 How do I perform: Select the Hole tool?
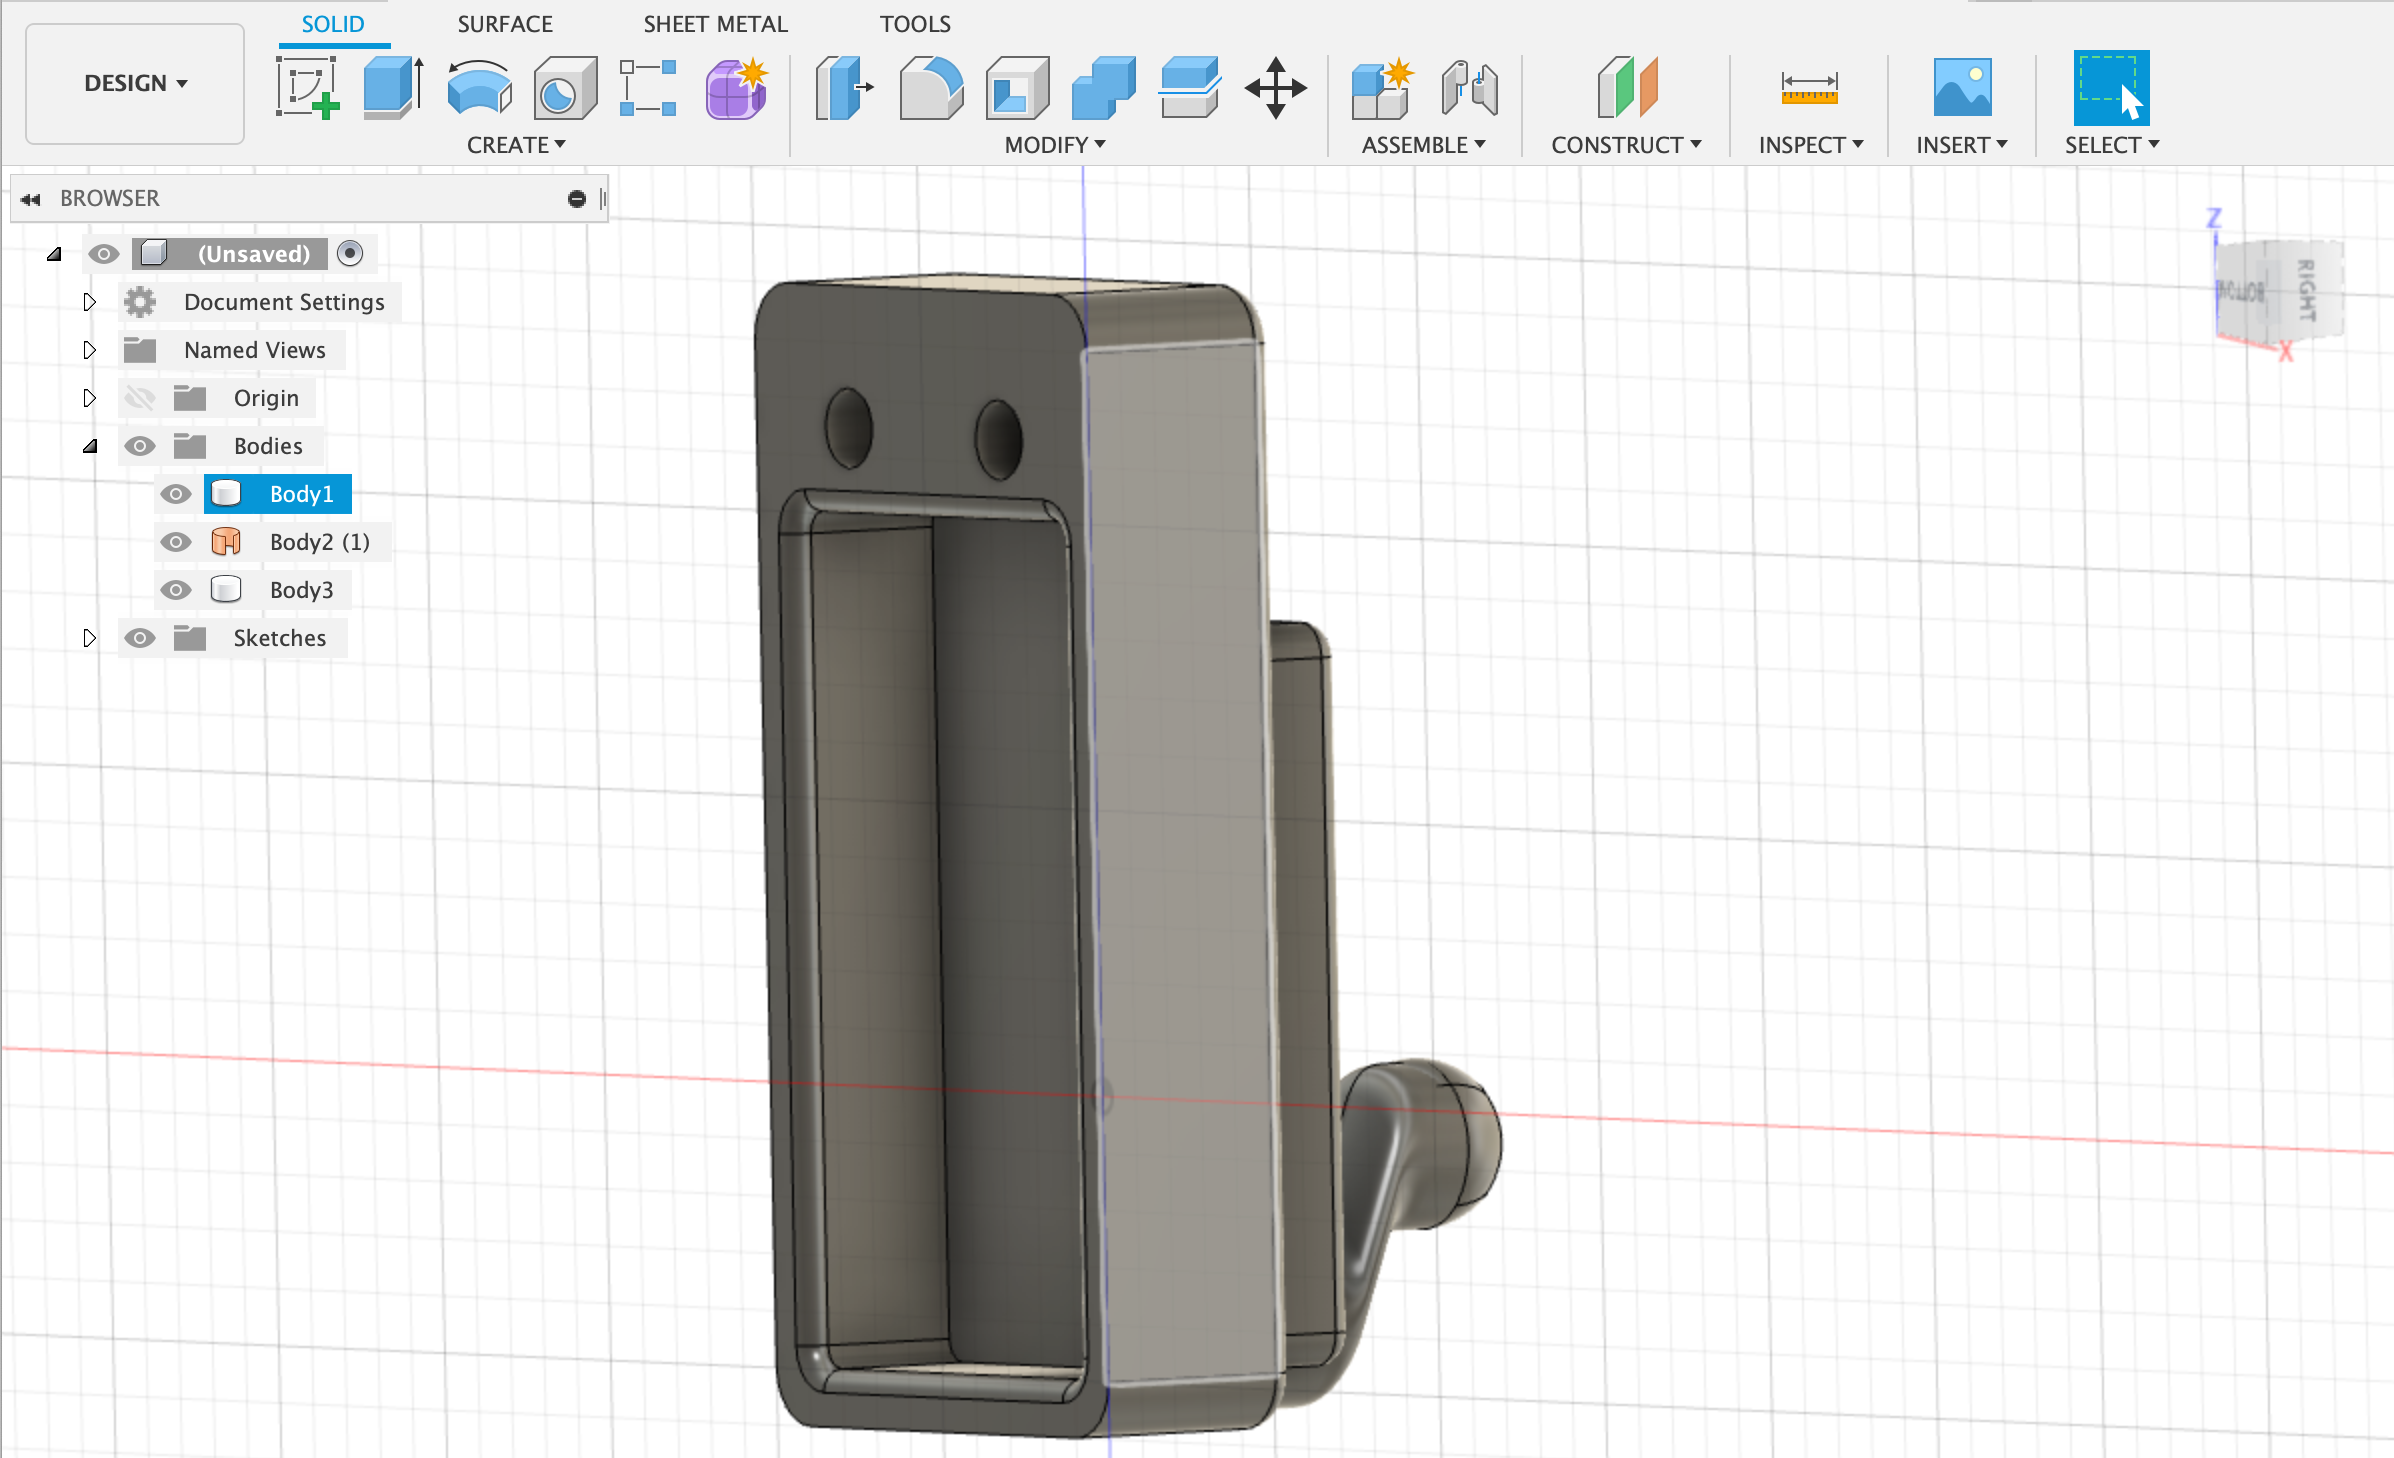(x=563, y=88)
